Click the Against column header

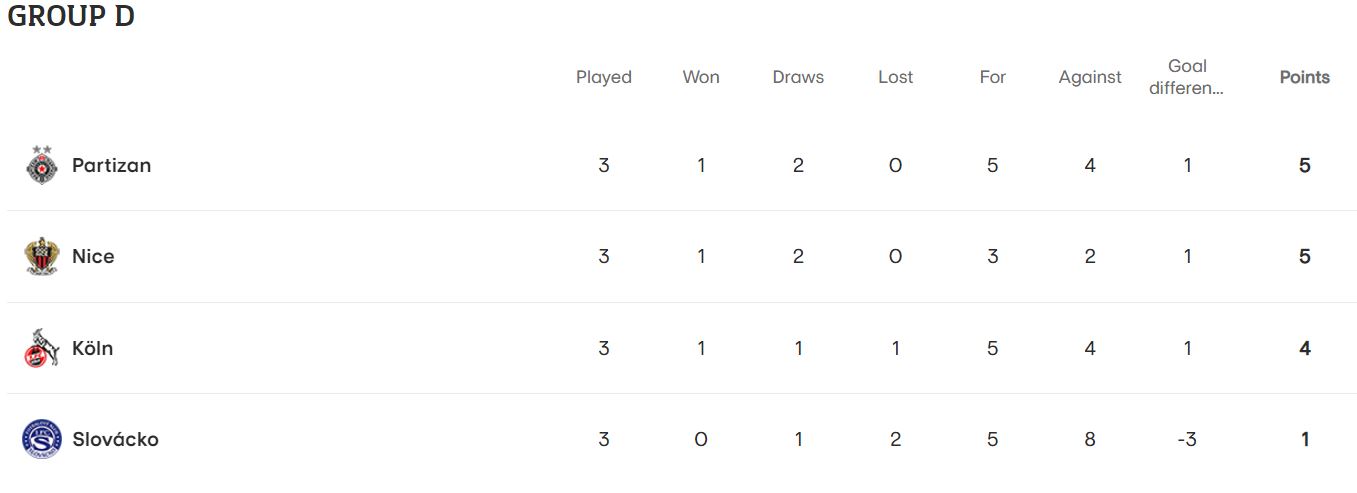coord(1090,77)
